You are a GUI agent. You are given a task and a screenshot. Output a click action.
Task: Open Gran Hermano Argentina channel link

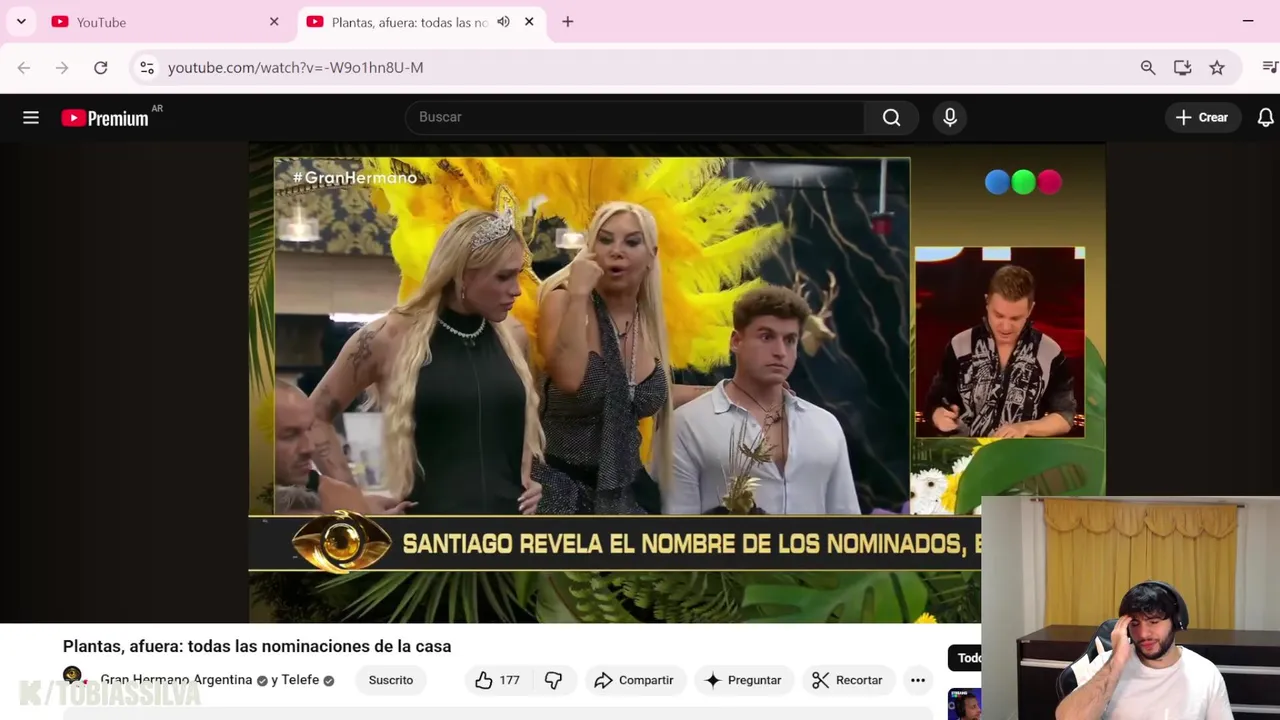pyautogui.click(x=176, y=680)
